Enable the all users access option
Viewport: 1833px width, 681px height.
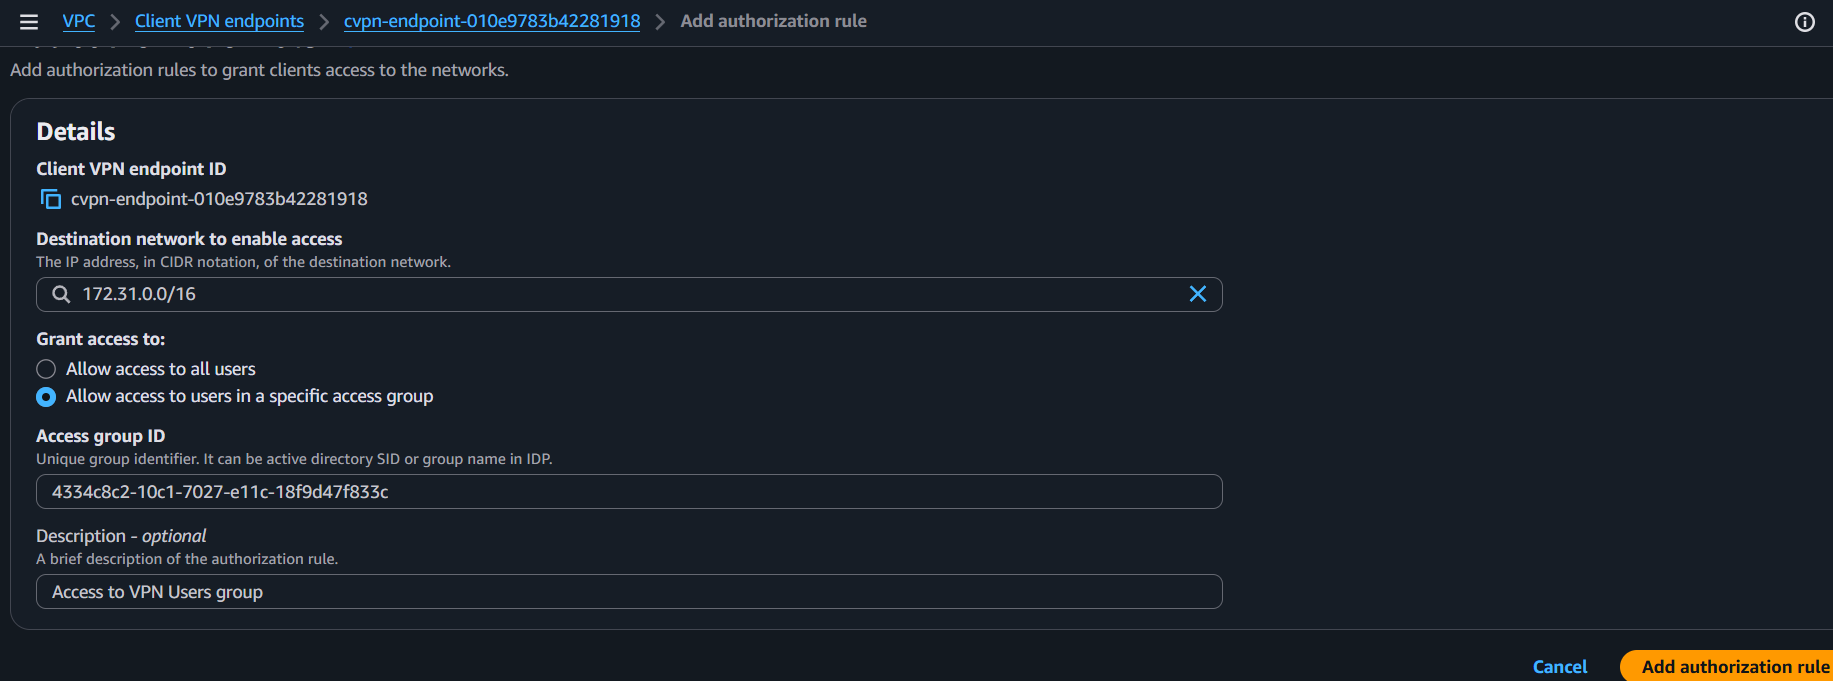(x=46, y=369)
